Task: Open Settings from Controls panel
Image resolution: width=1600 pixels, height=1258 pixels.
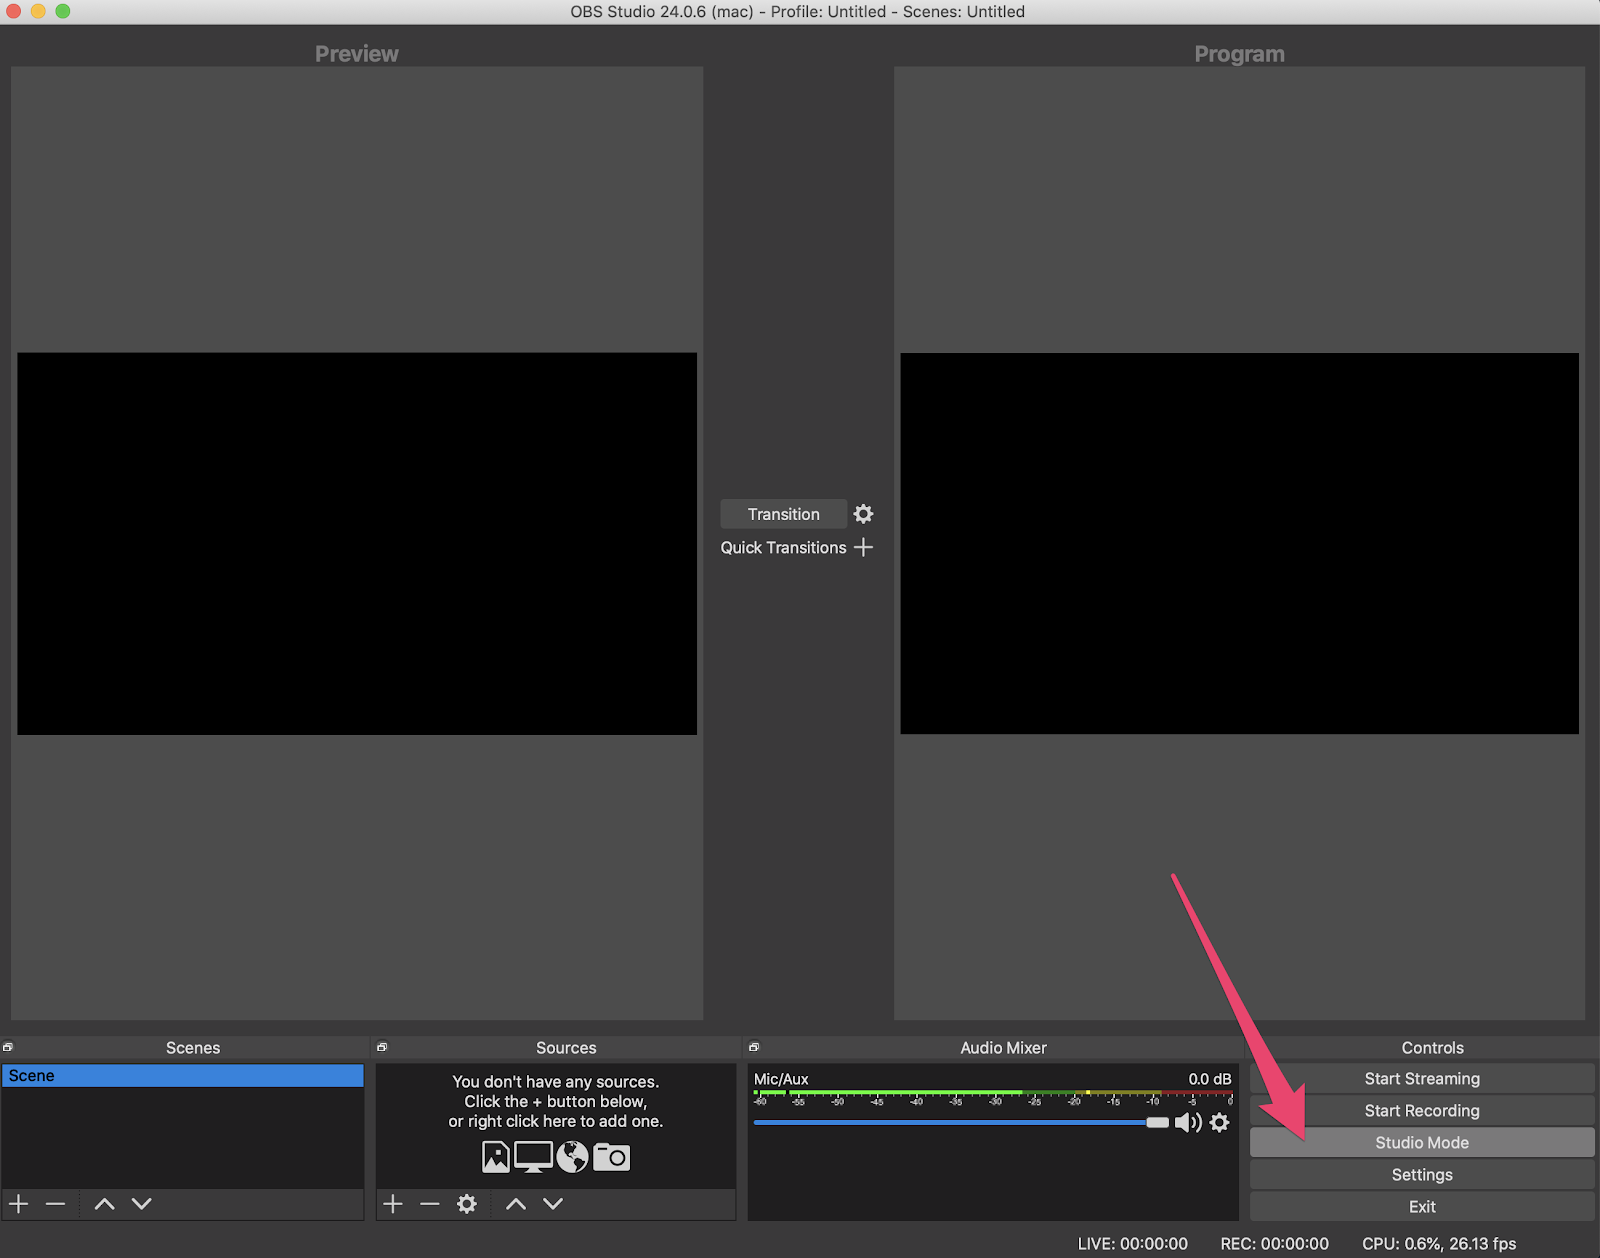Action: click(x=1422, y=1175)
